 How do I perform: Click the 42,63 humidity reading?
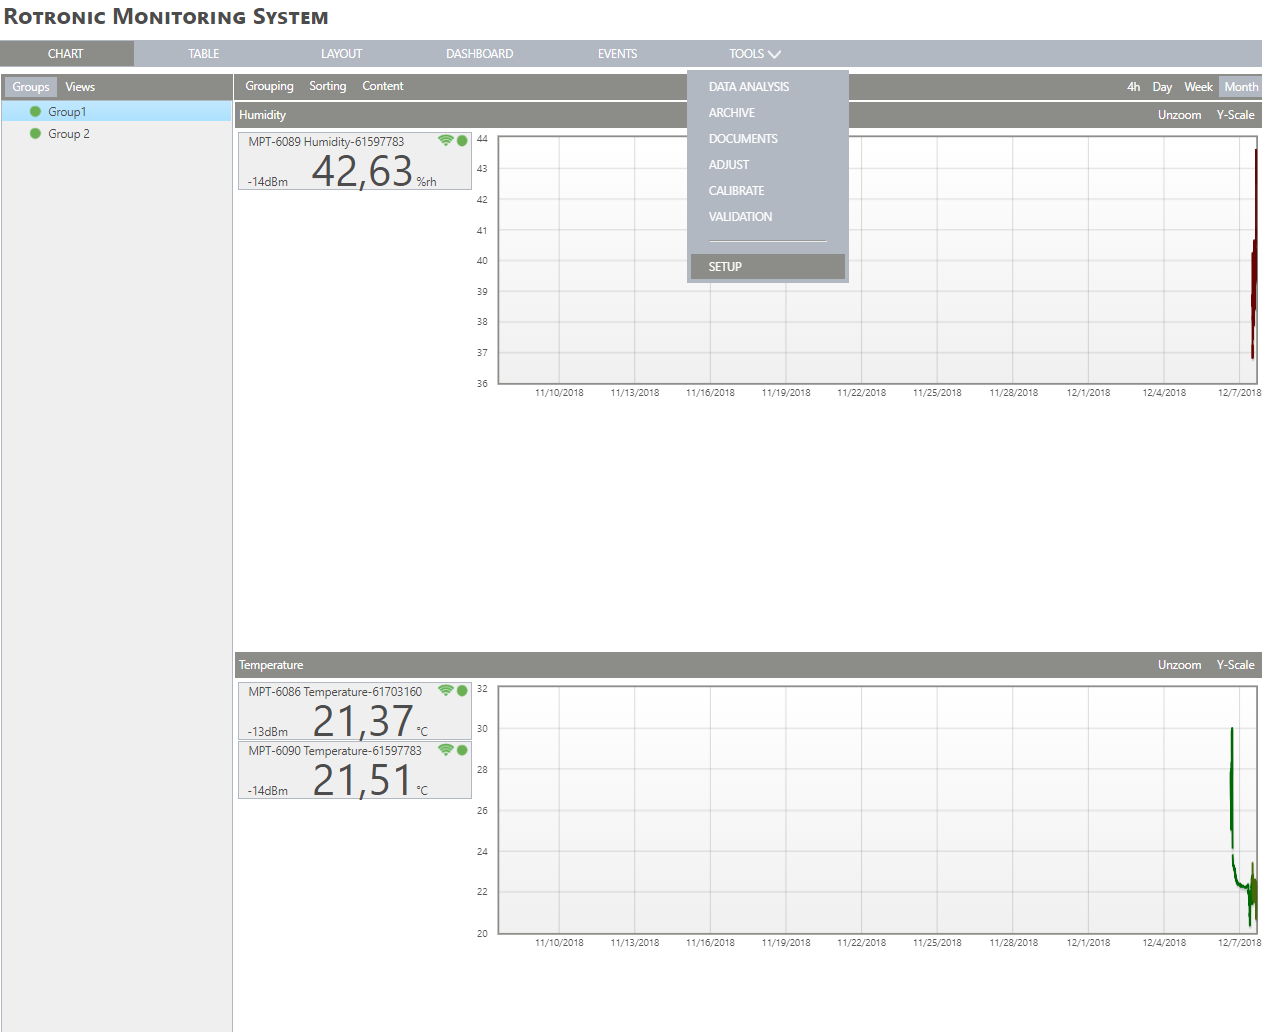pos(362,171)
